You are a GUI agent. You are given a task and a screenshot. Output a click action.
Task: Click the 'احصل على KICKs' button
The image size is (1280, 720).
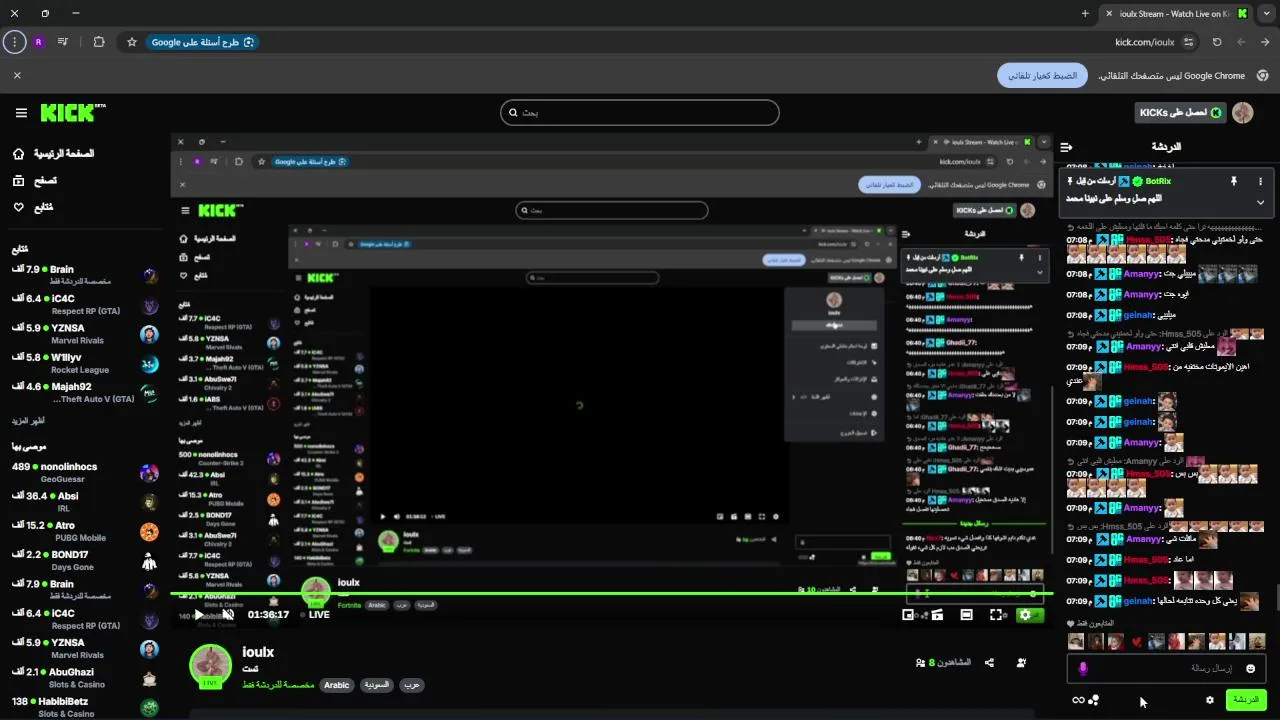pos(1179,113)
